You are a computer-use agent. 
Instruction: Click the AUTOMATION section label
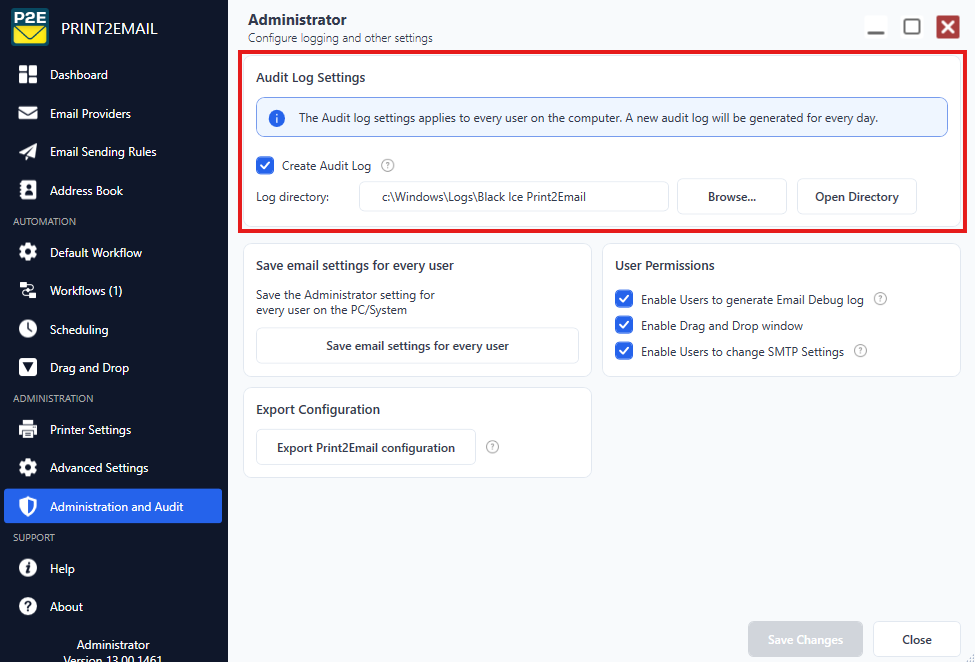(44, 221)
